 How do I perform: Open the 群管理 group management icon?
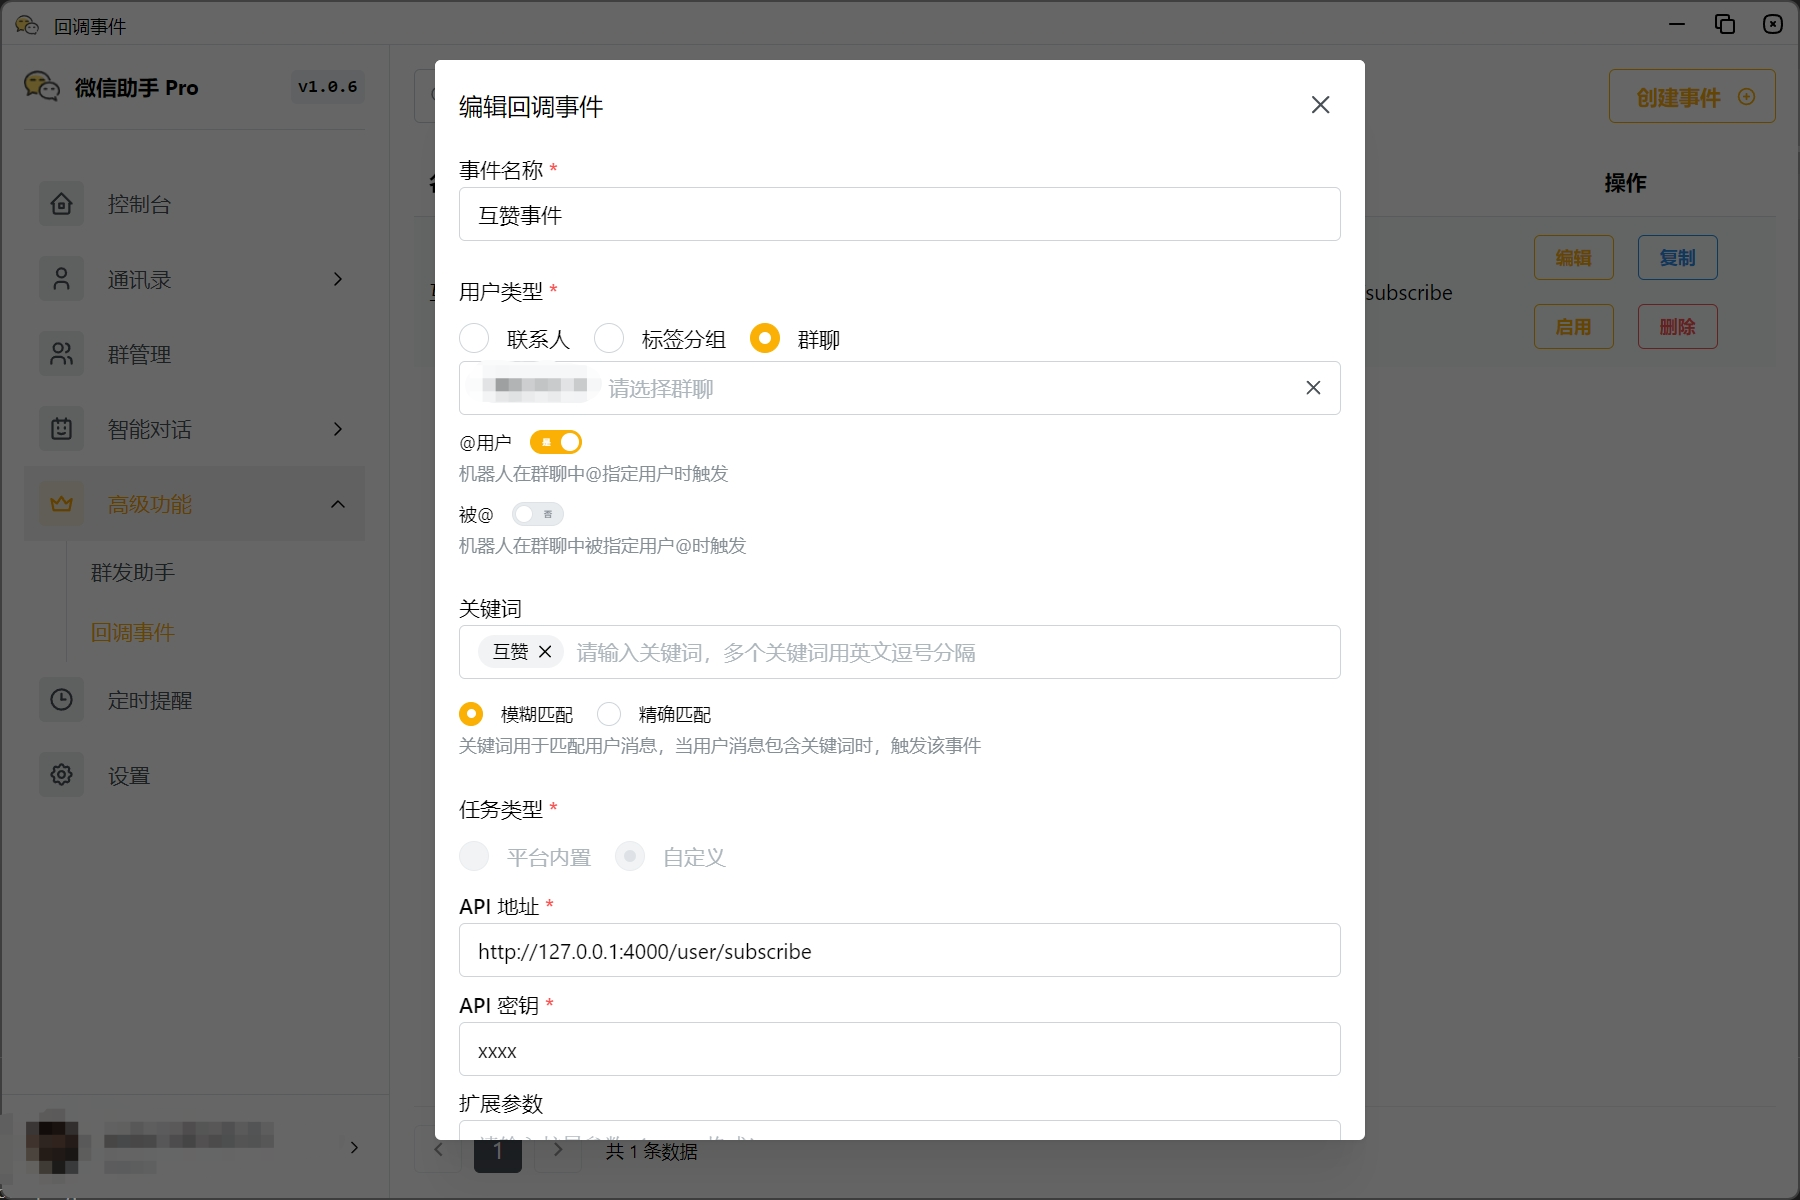click(61, 354)
